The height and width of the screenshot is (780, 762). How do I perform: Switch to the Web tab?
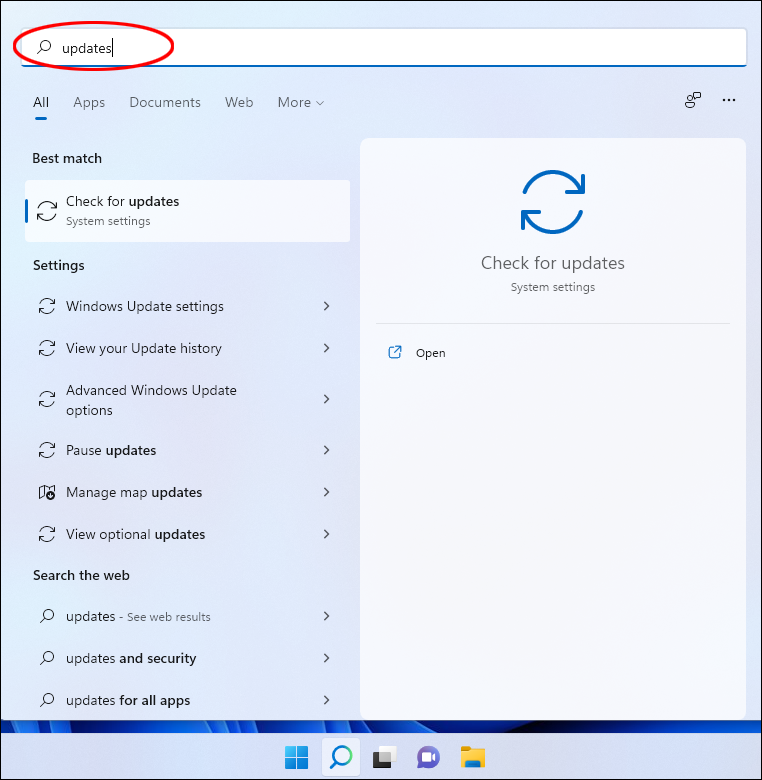click(x=239, y=102)
